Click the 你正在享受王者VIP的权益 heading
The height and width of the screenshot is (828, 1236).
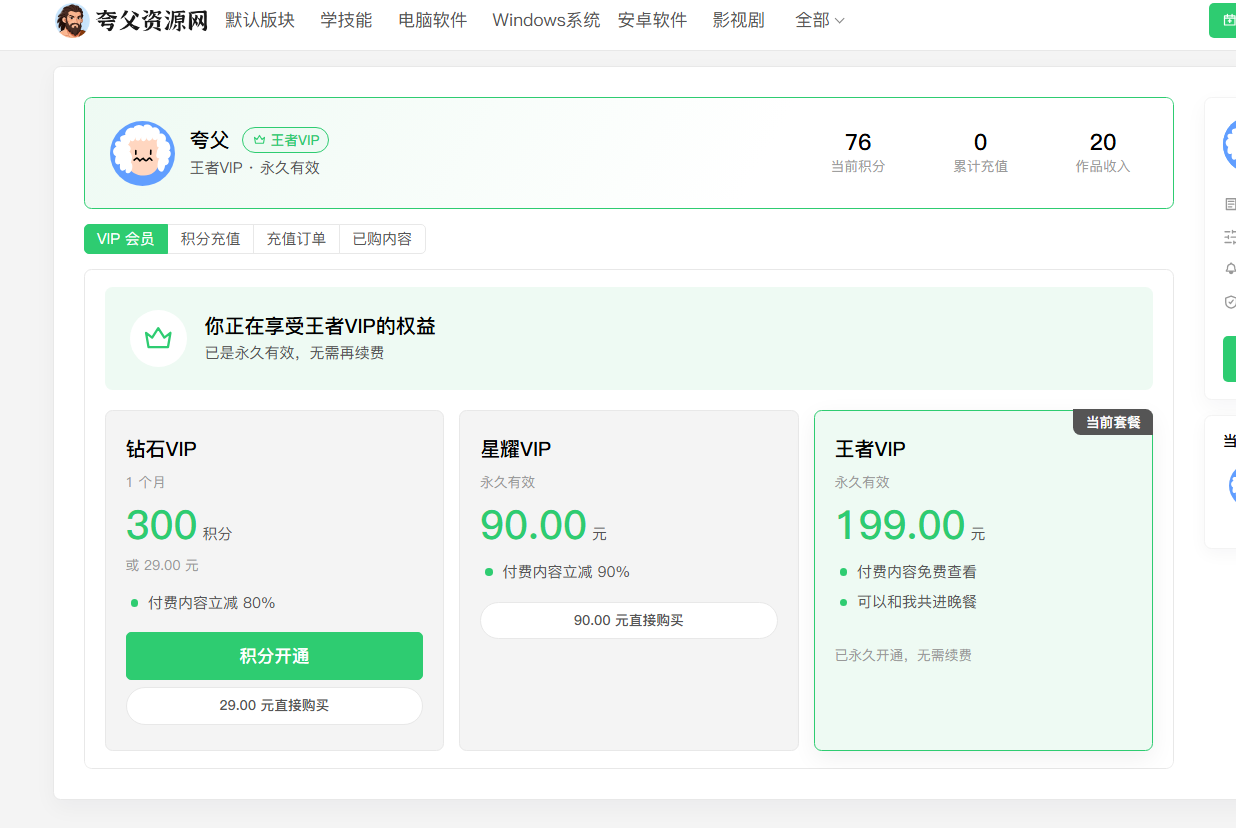[320, 326]
